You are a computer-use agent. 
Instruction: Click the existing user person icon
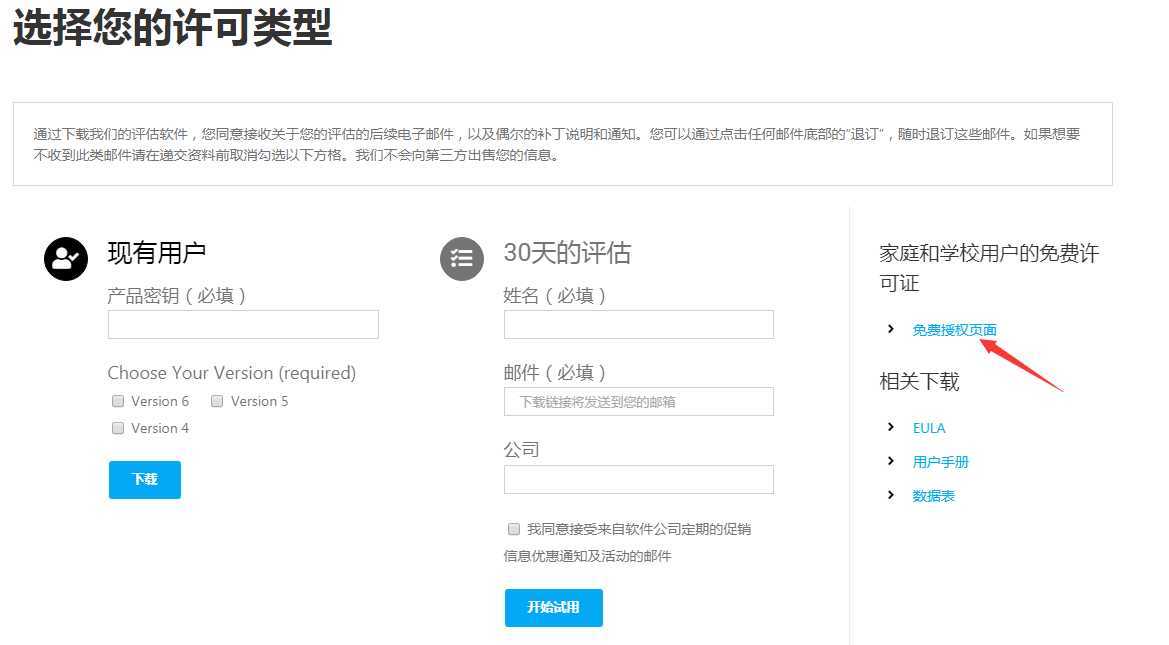tap(65, 259)
